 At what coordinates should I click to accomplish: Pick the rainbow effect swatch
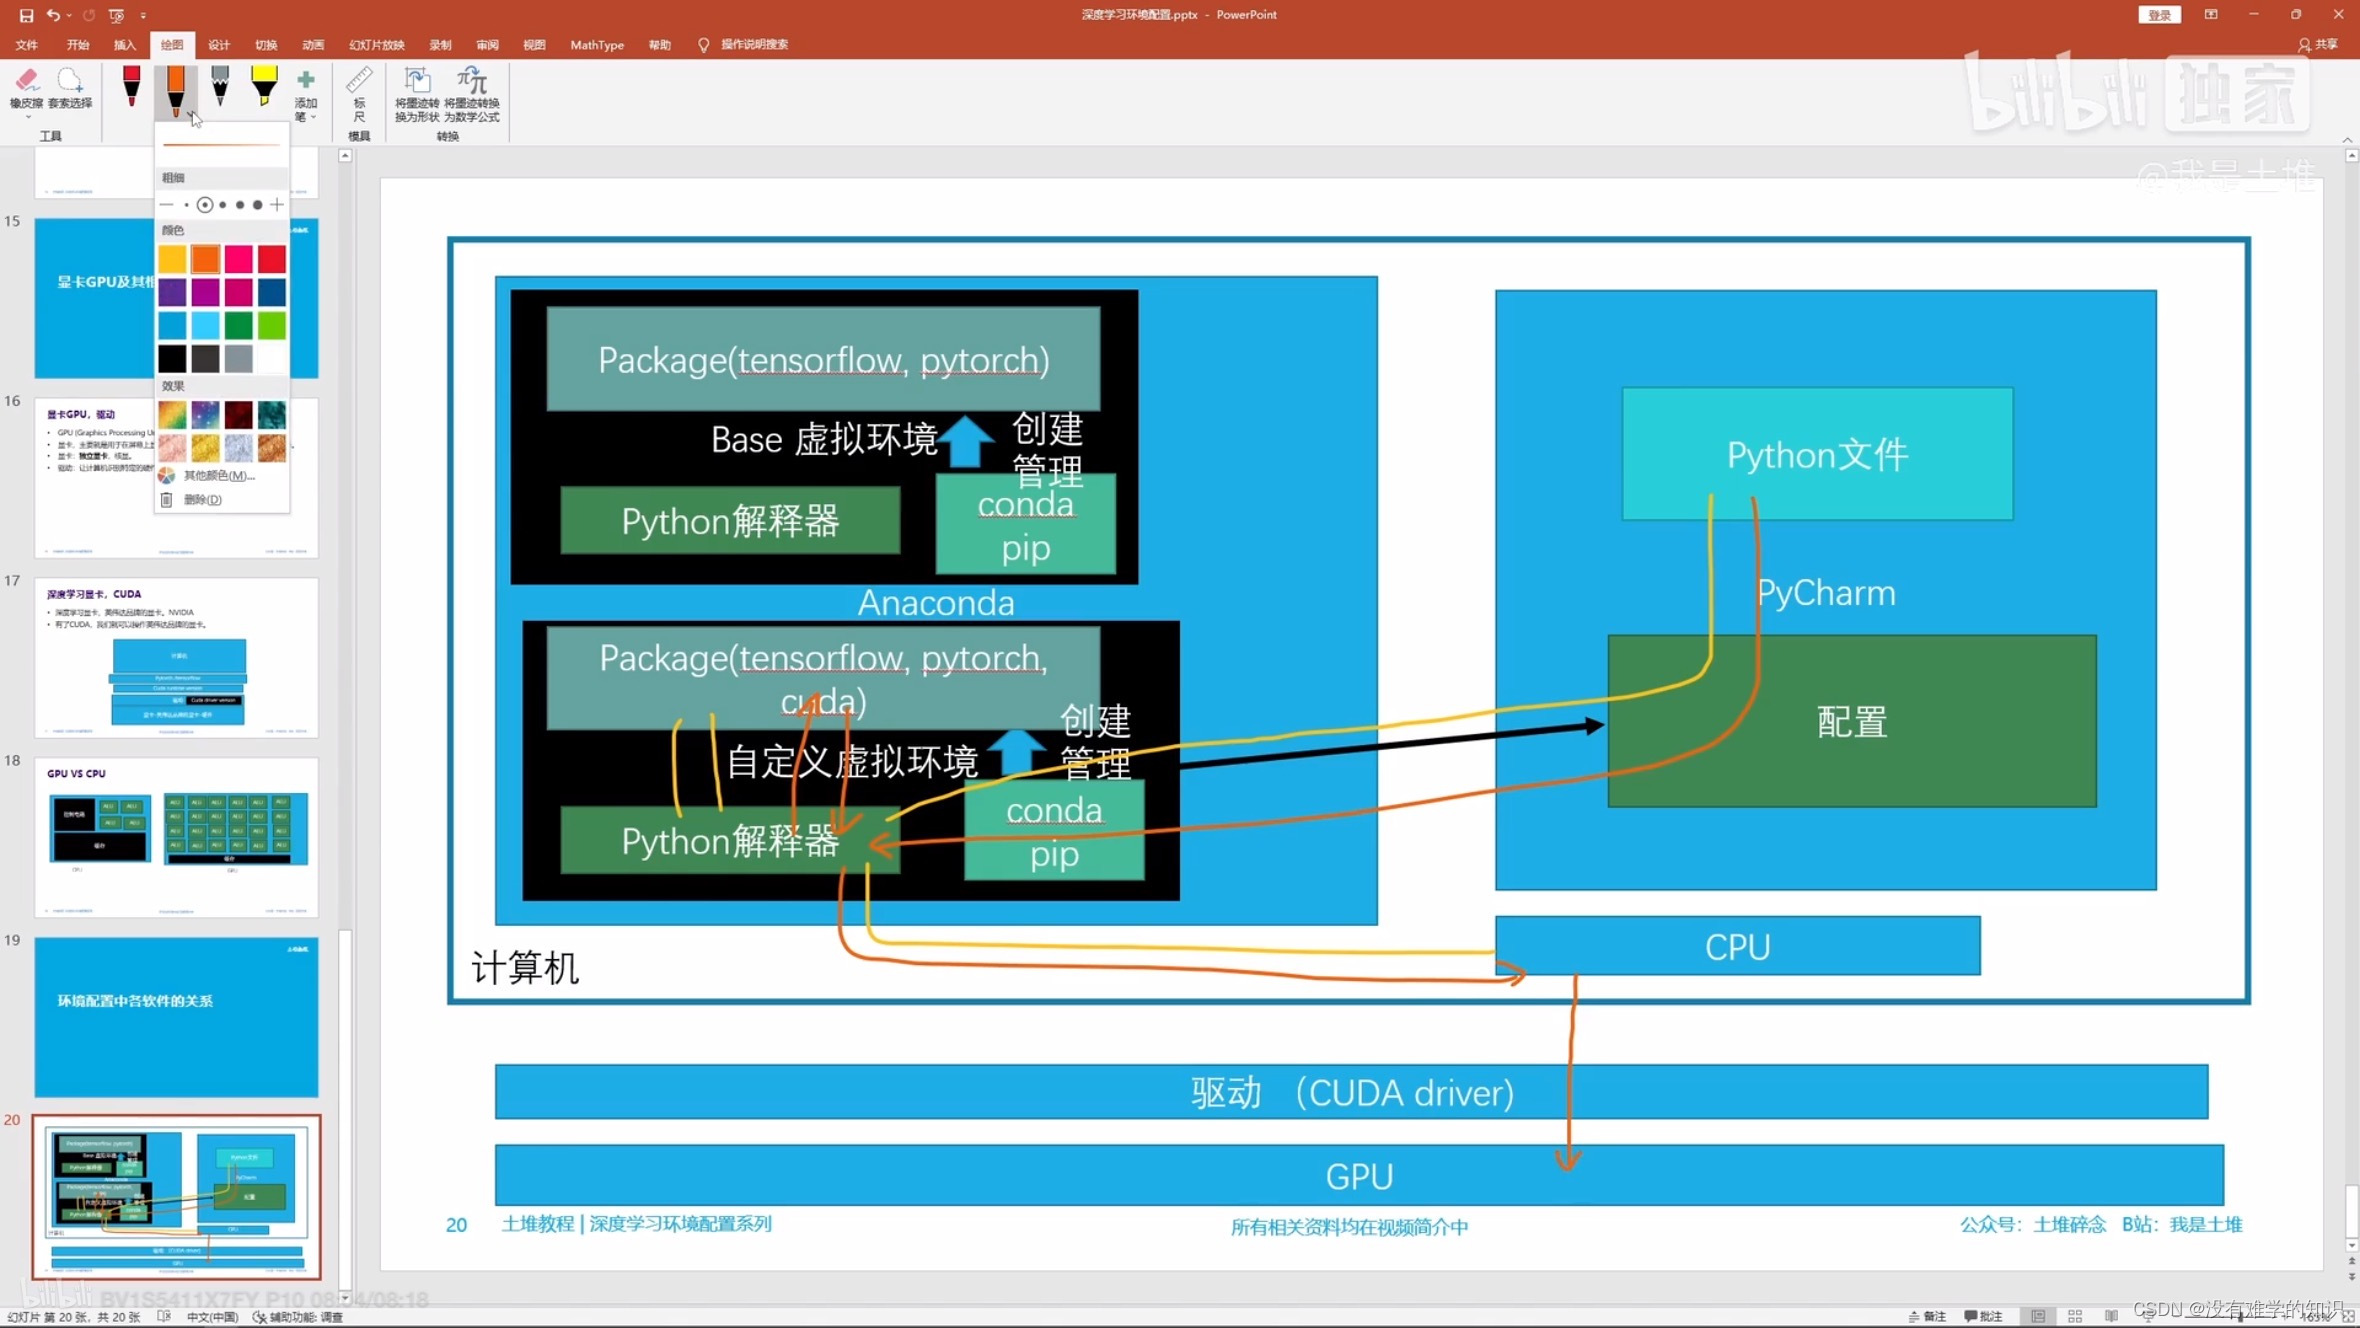tap(172, 414)
